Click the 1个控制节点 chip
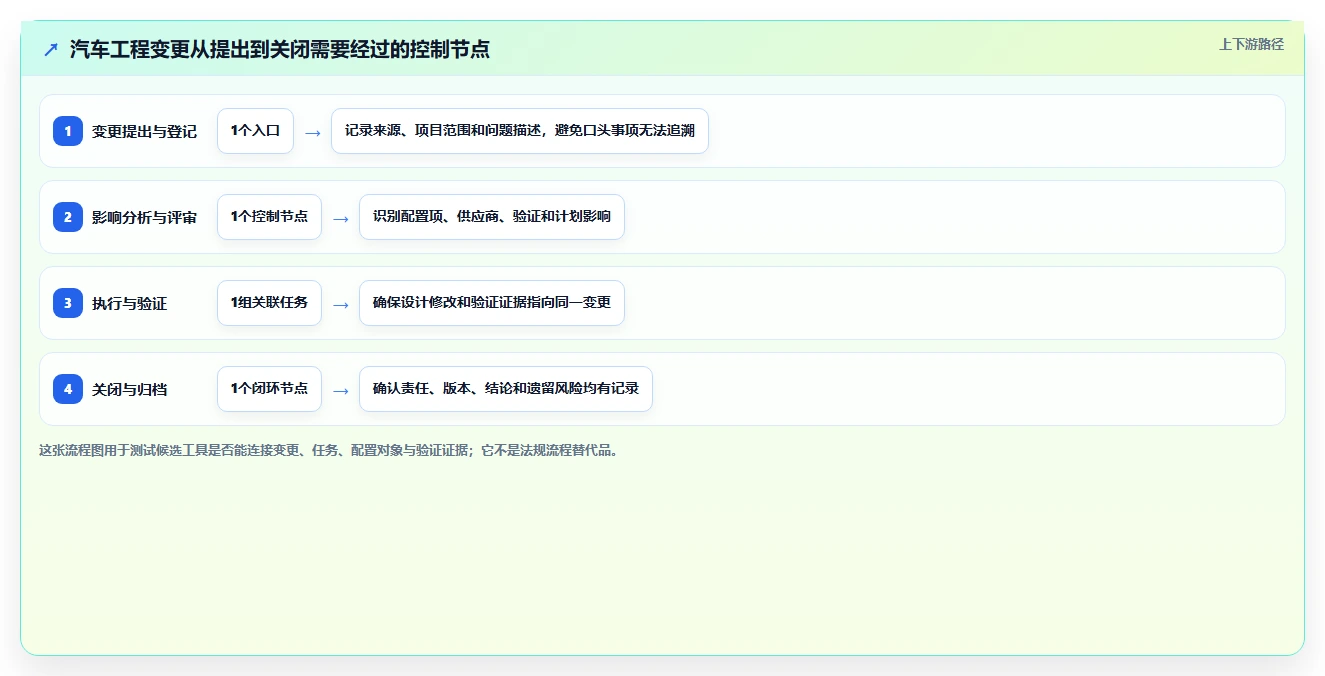The height and width of the screenshot is (676, 1325). pos(269,217)
